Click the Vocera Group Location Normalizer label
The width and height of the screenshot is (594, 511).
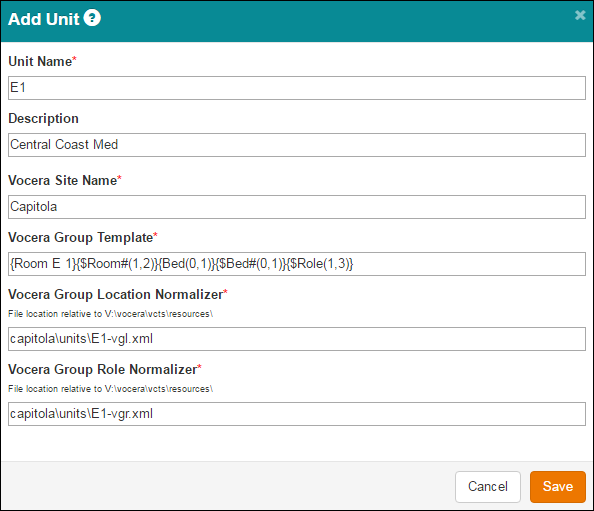[116, 294]
